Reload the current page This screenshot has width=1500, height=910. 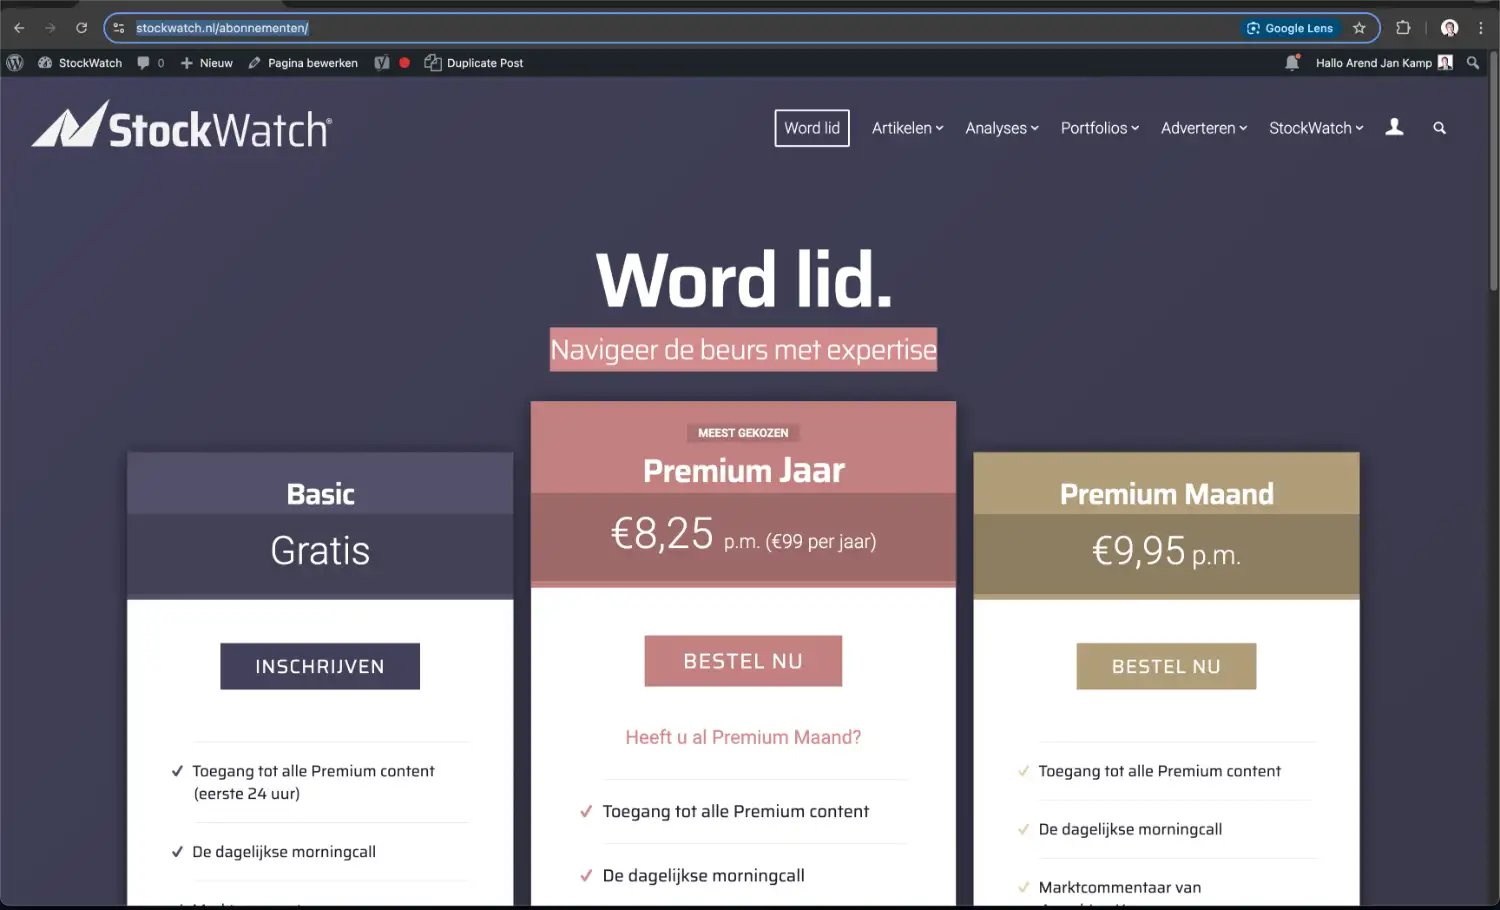pos(82,28)
